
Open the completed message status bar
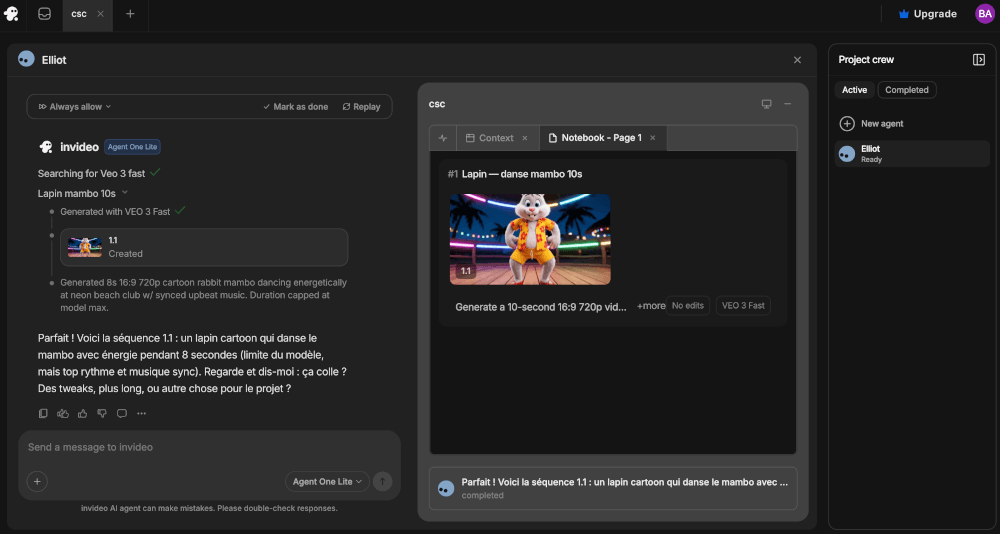tap(613, 488)
